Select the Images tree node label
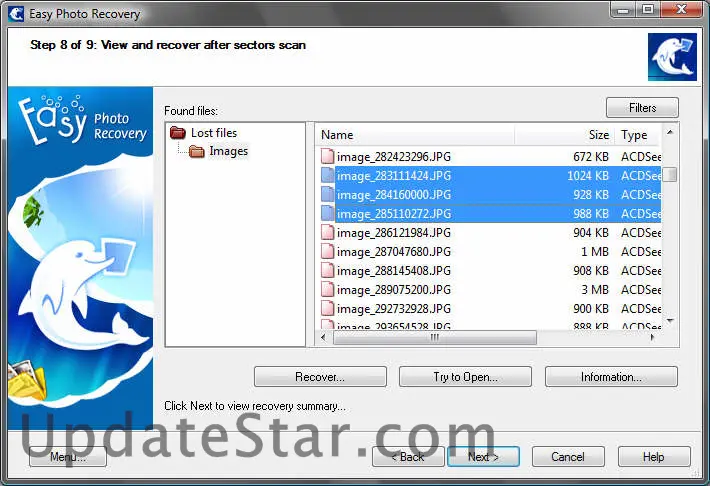 [x=229, y=151]
